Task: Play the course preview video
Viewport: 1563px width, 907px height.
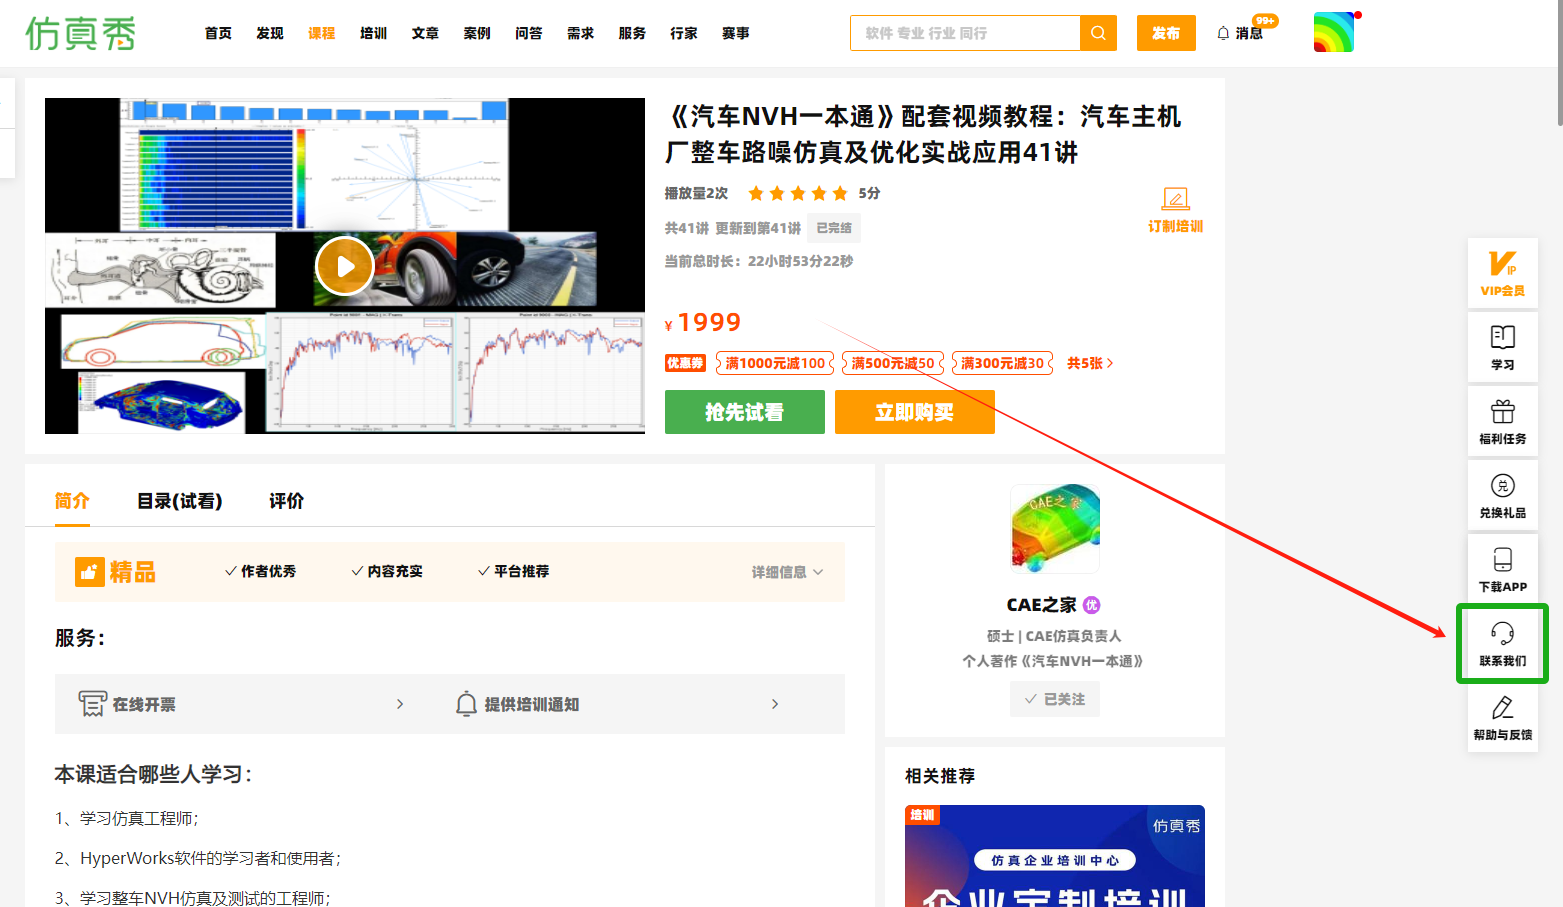Action: point(345,266)
